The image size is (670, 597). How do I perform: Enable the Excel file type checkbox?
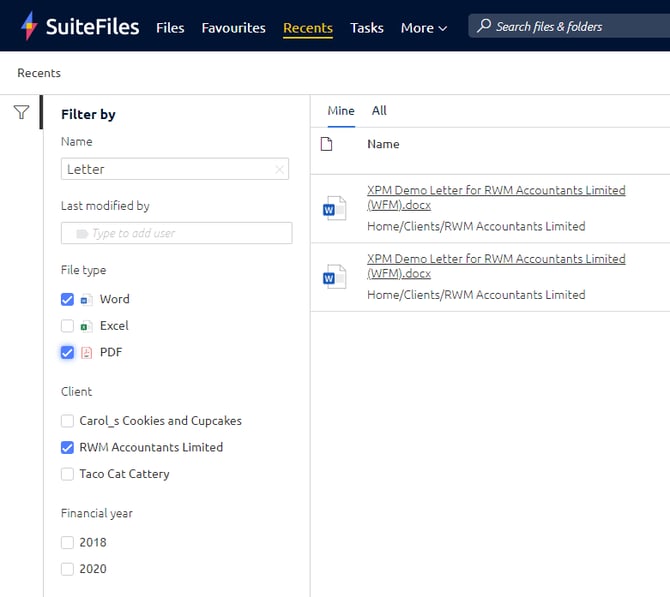point(67,326)
